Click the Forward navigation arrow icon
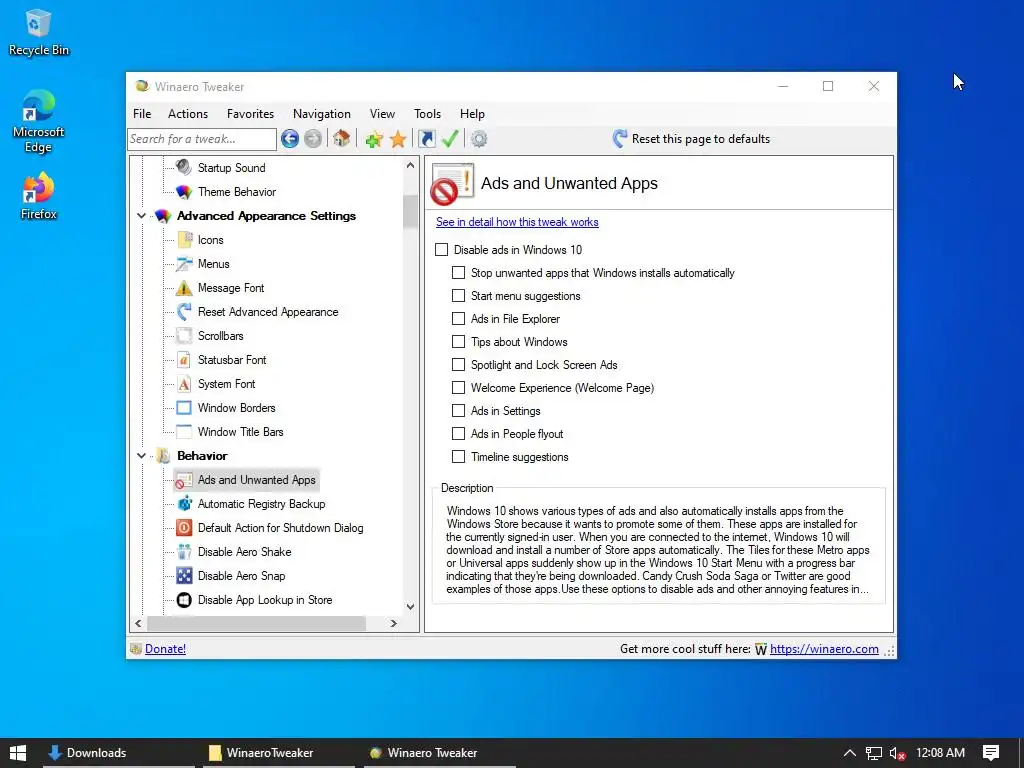 313,138
